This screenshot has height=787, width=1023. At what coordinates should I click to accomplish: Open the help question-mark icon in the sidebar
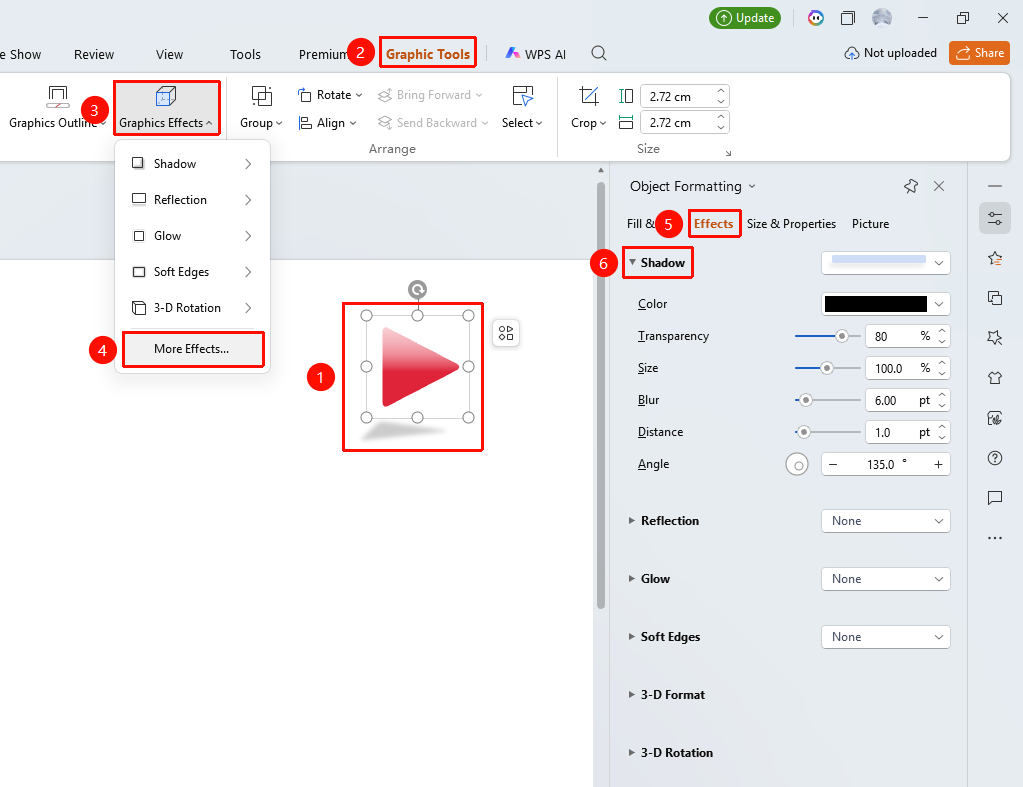995,458
